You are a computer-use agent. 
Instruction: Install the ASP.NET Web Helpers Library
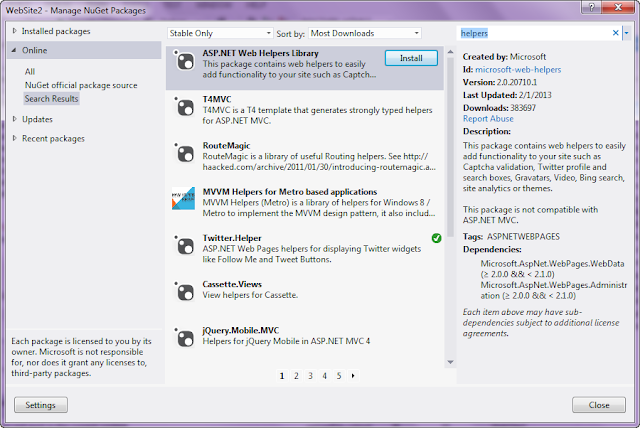411,58
